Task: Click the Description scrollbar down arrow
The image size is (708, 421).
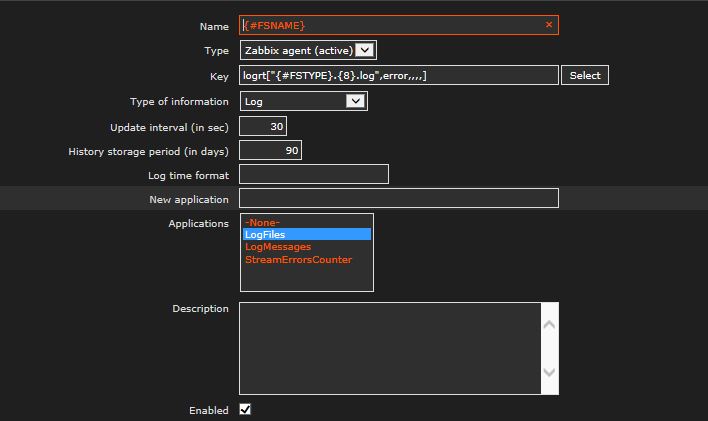Action: 549,372
